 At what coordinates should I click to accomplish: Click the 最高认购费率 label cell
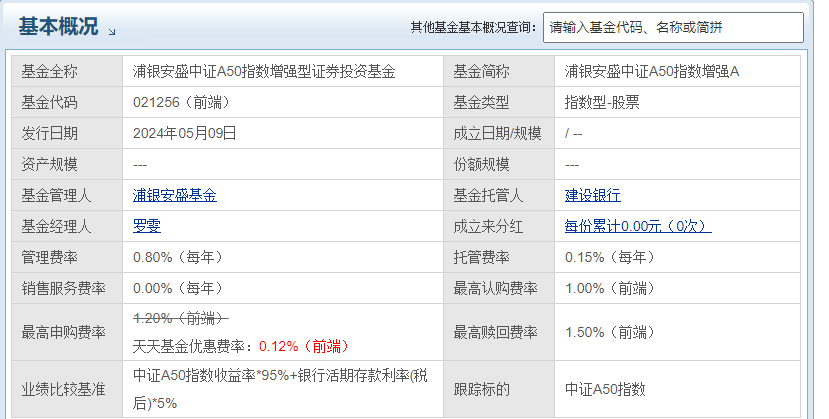pyautogui.click(x=499, y=288)
